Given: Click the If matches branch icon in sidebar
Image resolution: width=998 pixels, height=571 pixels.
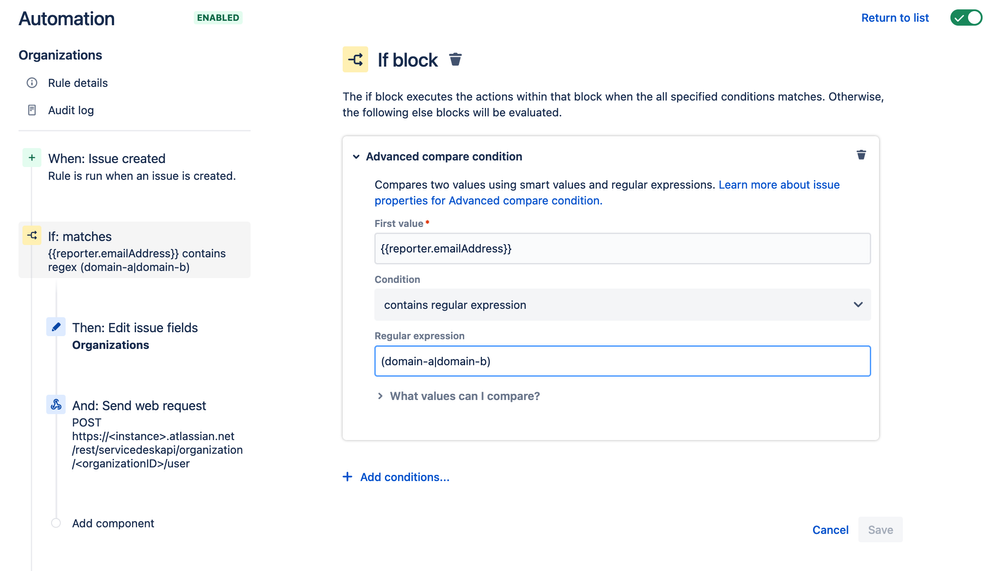Looking at the screenshot, I should [32, 236].
